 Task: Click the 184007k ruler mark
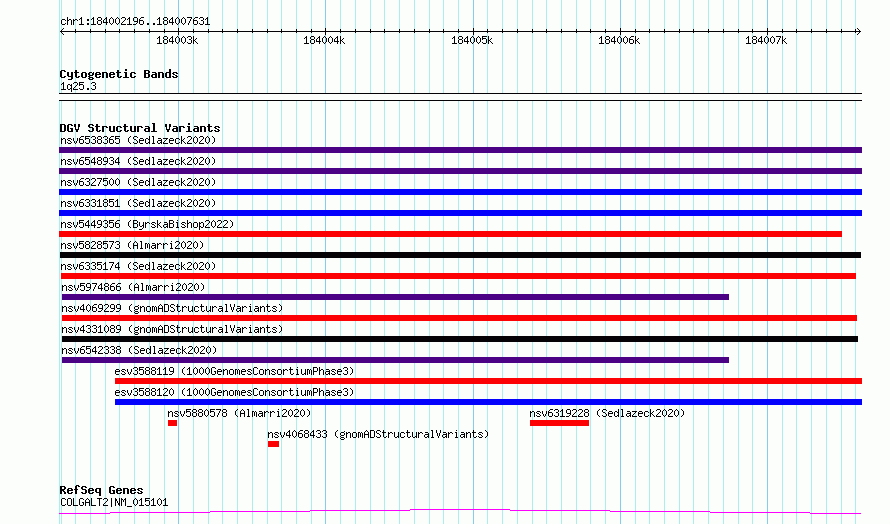766,40
